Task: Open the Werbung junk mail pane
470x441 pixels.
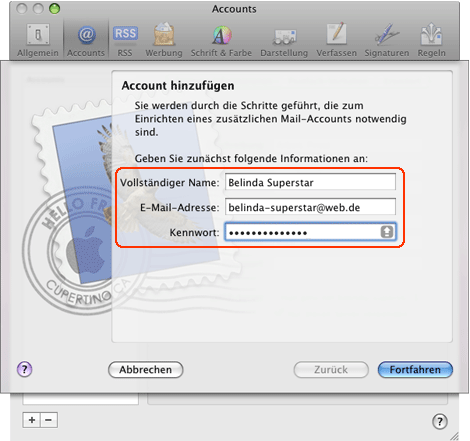Action: (164, 40)
